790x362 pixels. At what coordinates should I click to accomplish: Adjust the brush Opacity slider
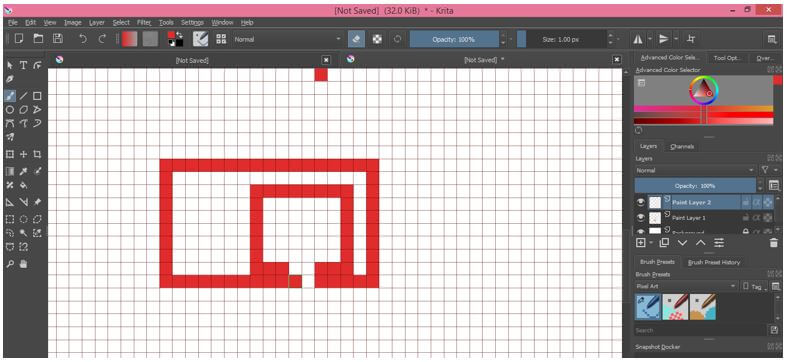[x=454, y=39]
